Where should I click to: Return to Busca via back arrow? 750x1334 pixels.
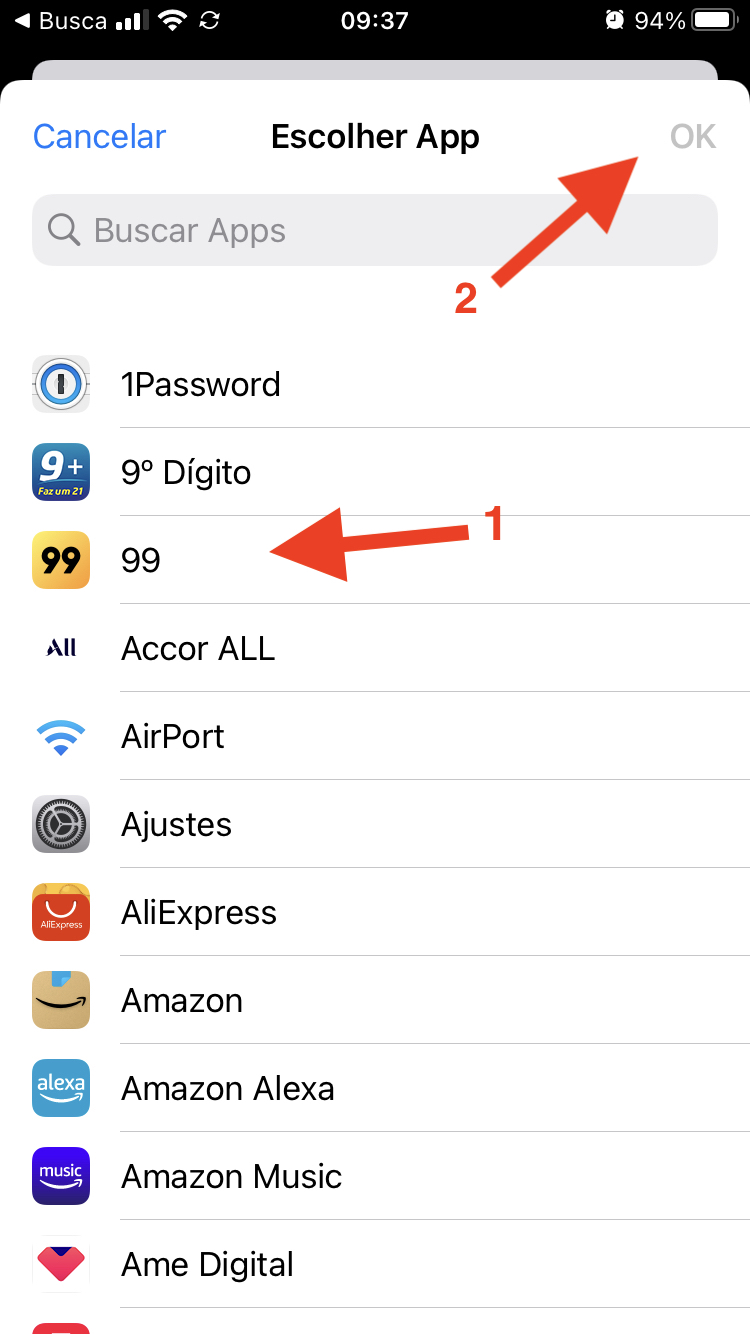[x=60, y=20]
